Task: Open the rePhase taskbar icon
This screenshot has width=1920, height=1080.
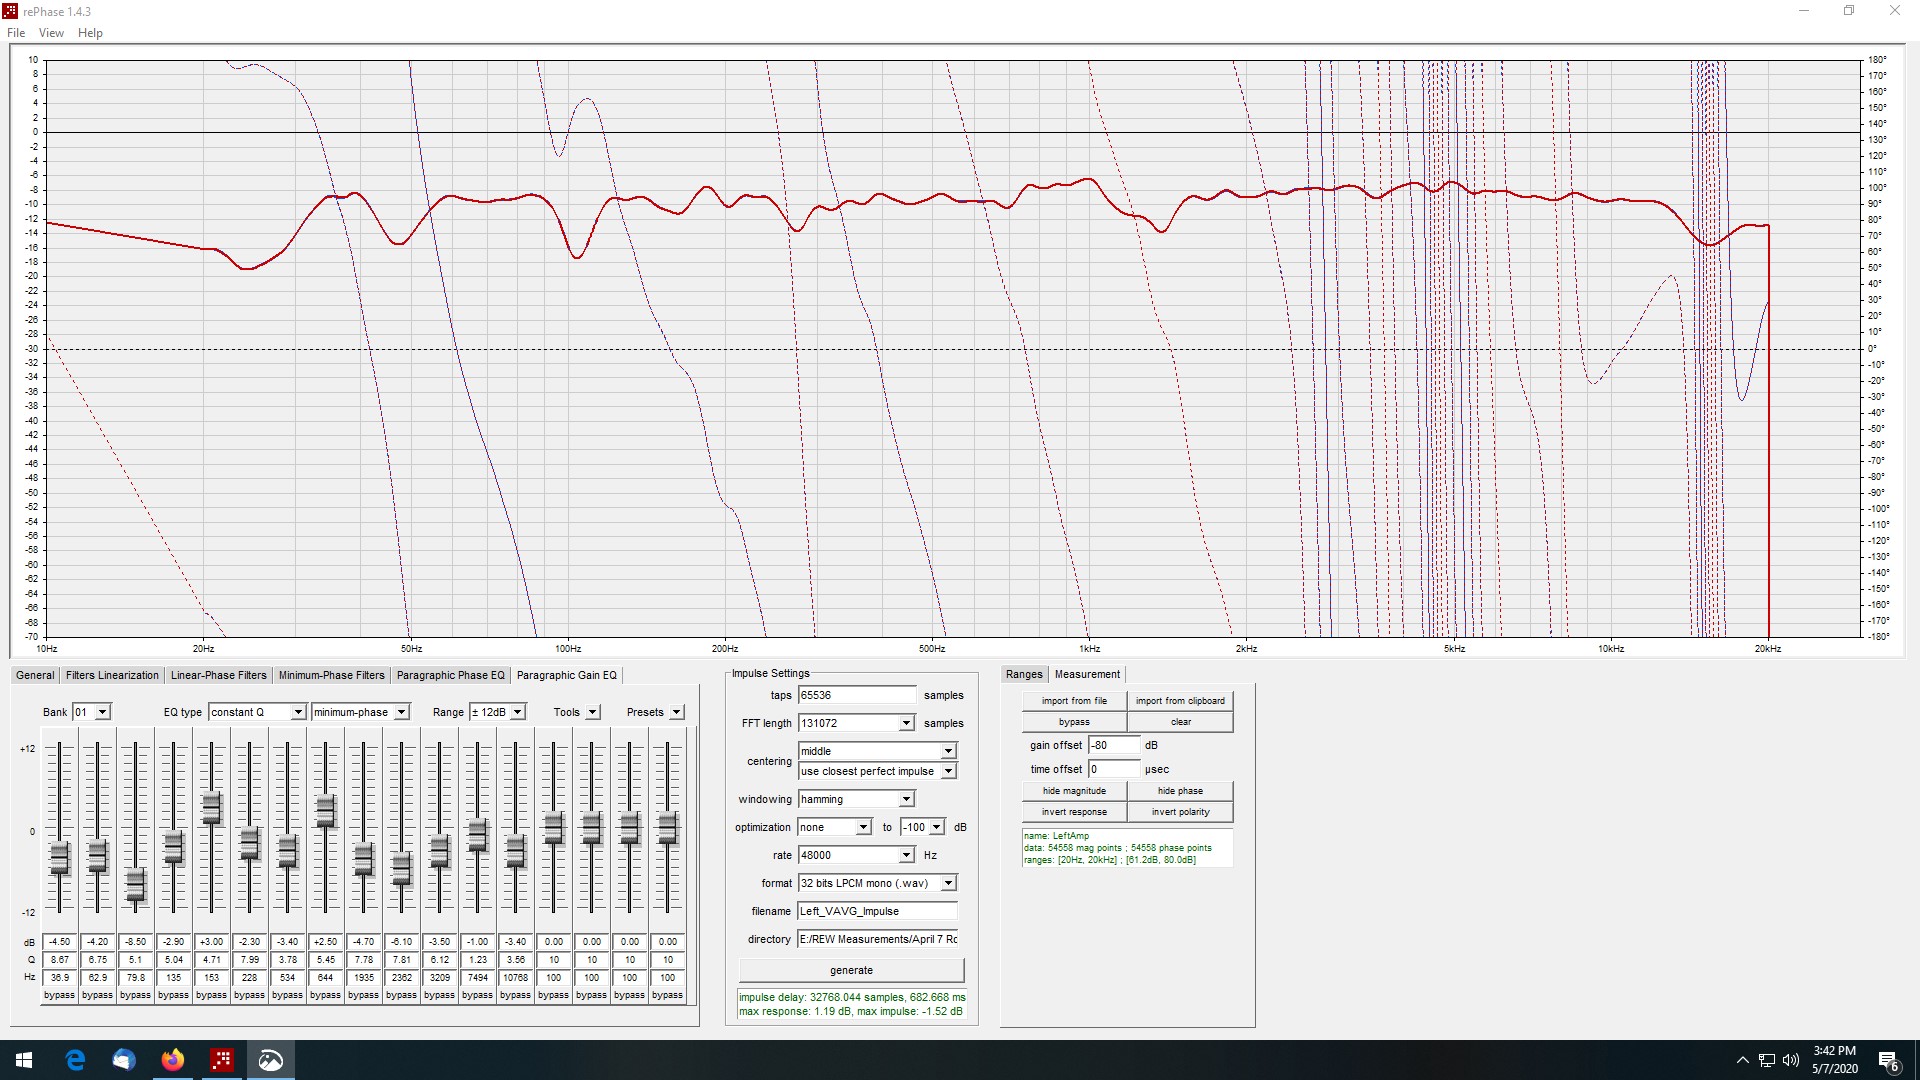Action: point(222,1060)
